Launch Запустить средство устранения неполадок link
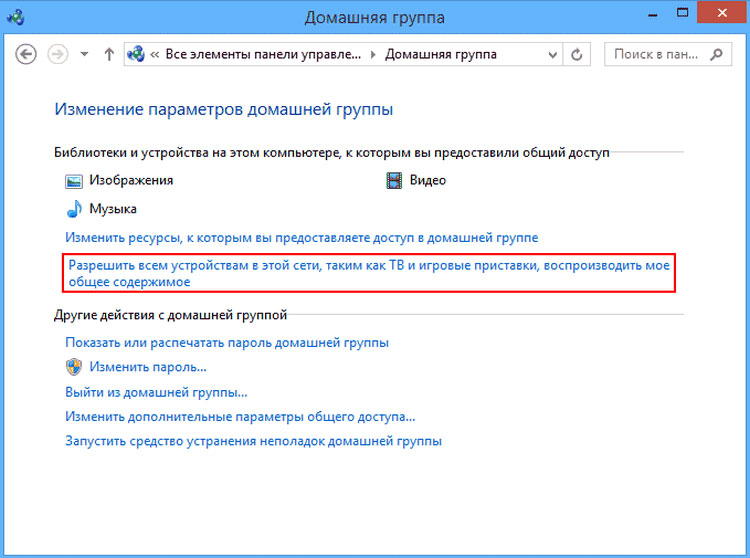Image resolution: width=750 pixels, height=558 pixels. (253, 441)
